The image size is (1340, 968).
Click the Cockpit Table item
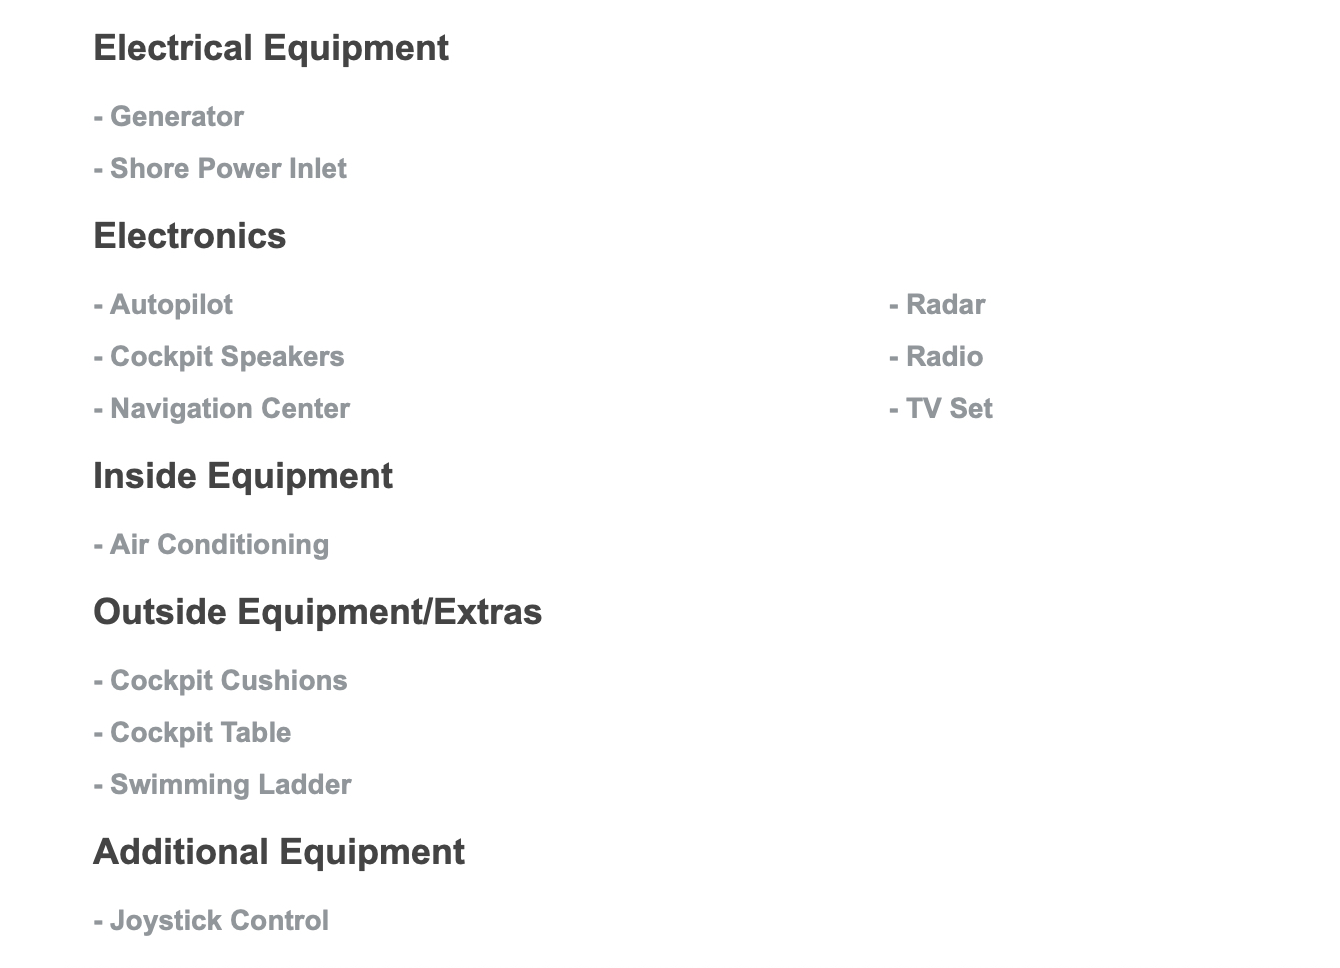click(x=200, y=733)
